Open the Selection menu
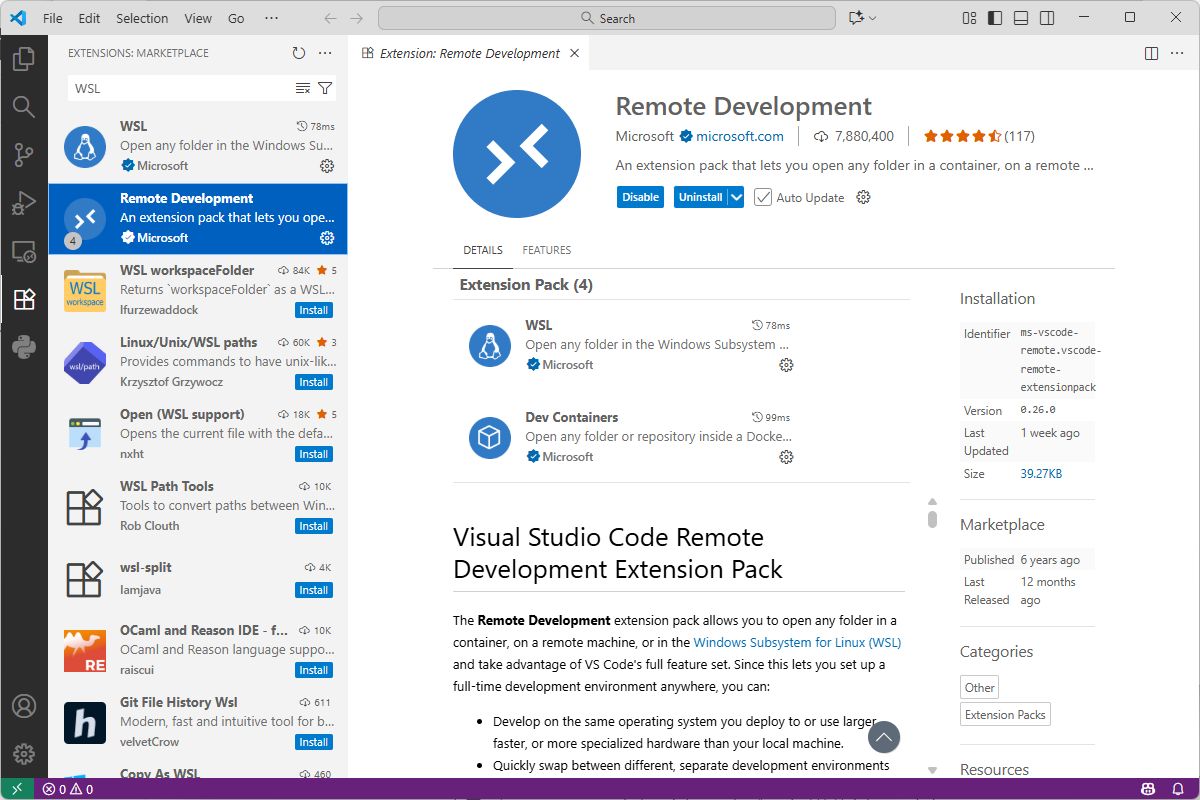 (142, 18)
